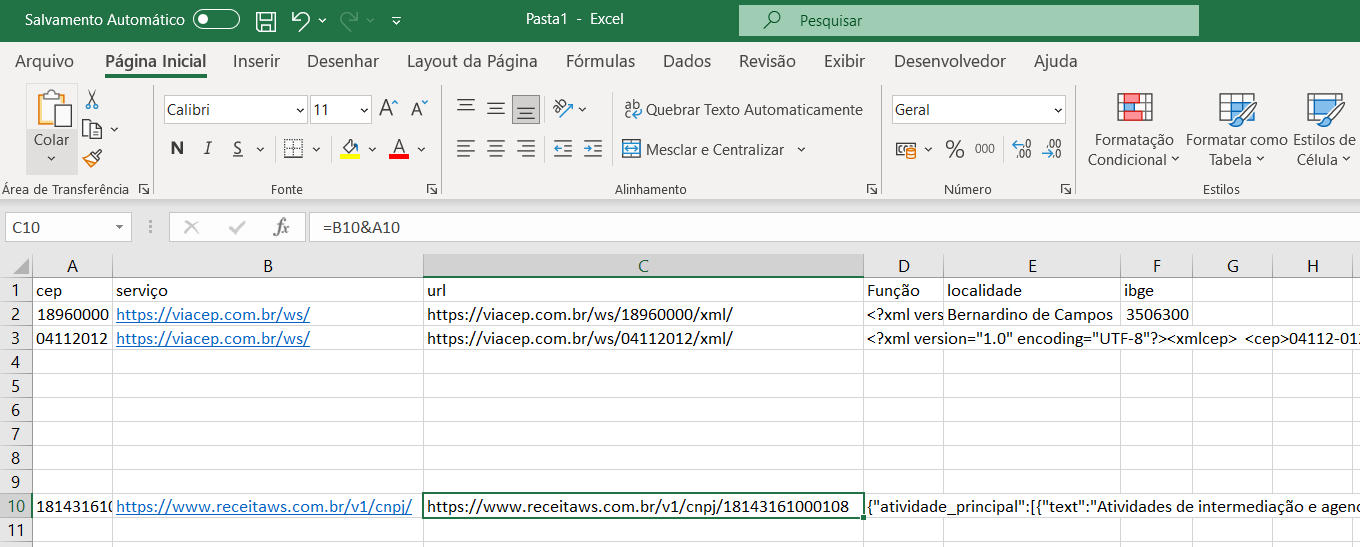Open the Desenvolvedor tab

(x=950, y=61)
